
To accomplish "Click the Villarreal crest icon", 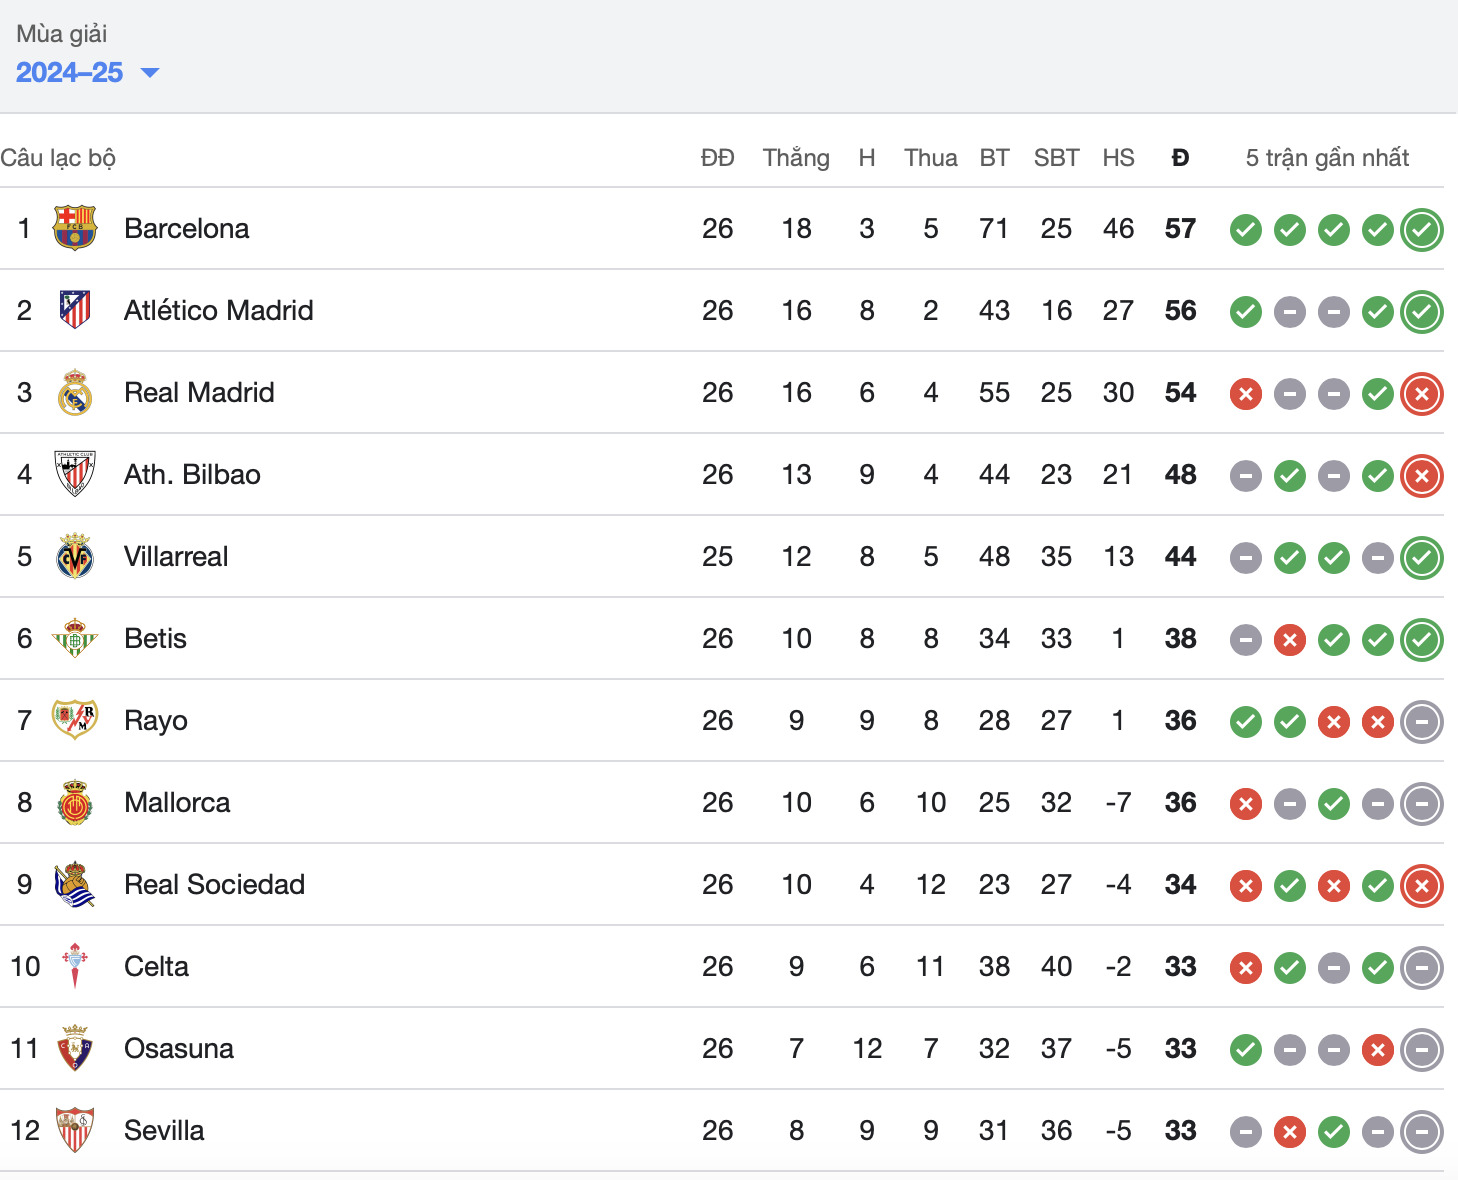I will click(75, 556).
